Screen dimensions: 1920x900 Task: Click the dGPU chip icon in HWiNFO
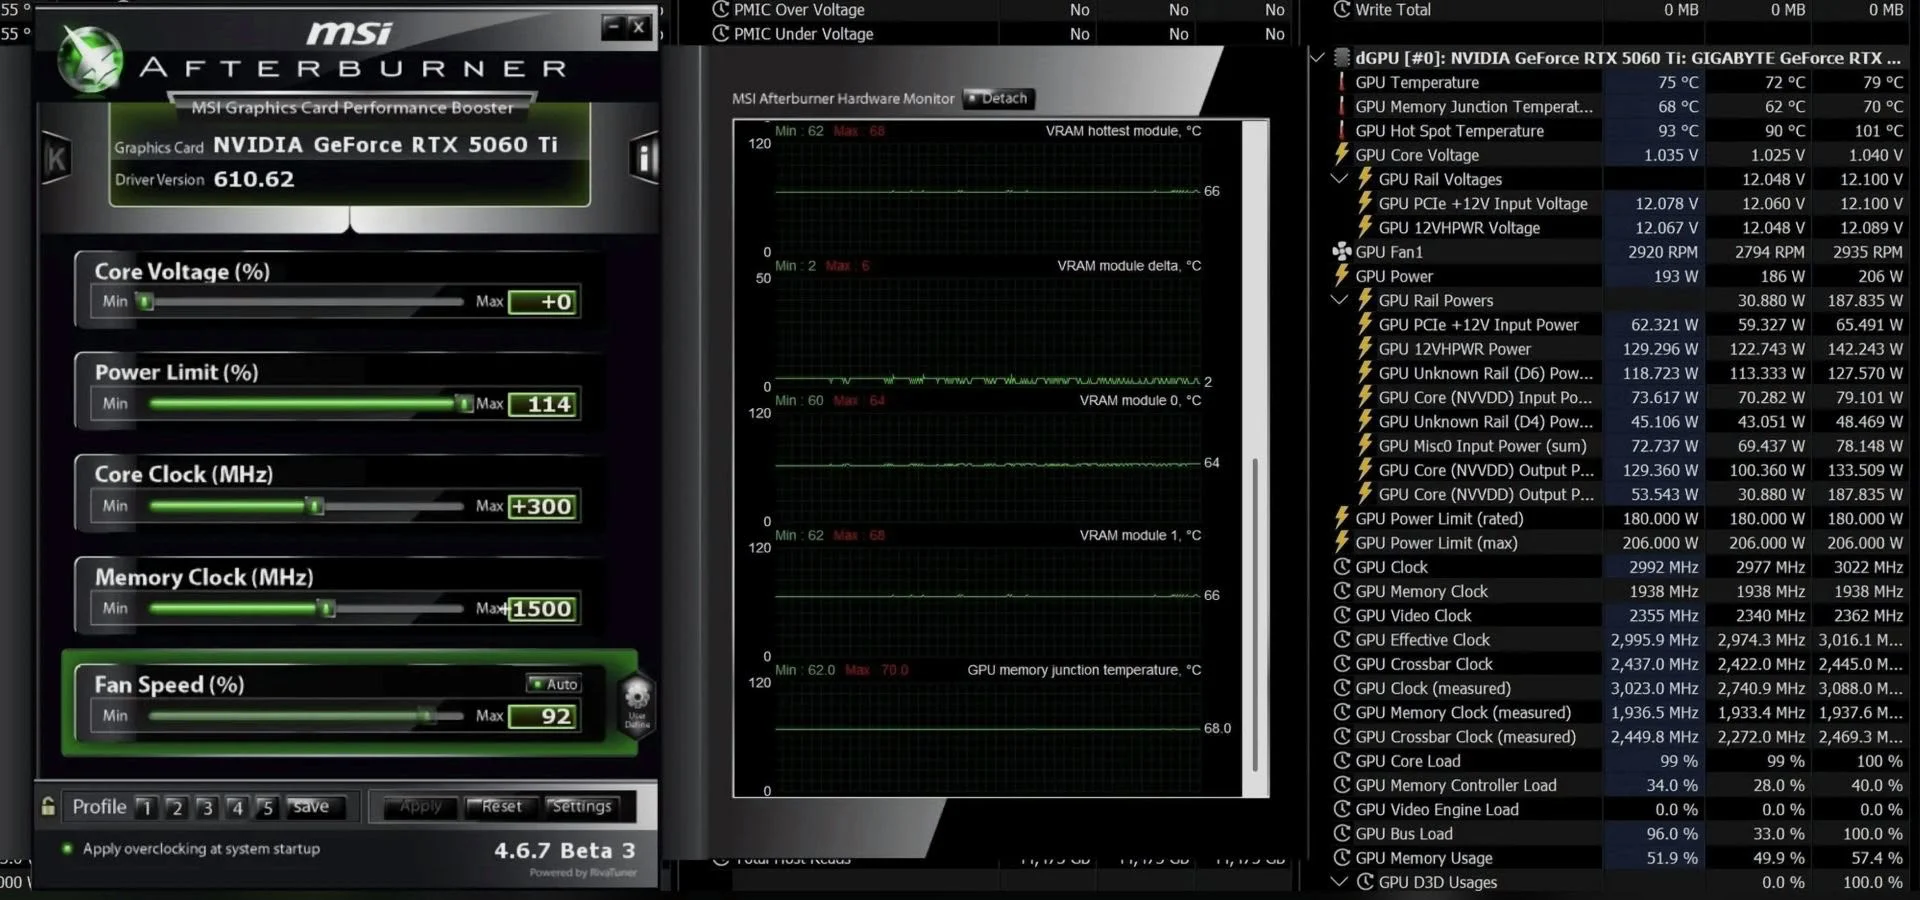pyautogui.click(x=1341, y=58)
